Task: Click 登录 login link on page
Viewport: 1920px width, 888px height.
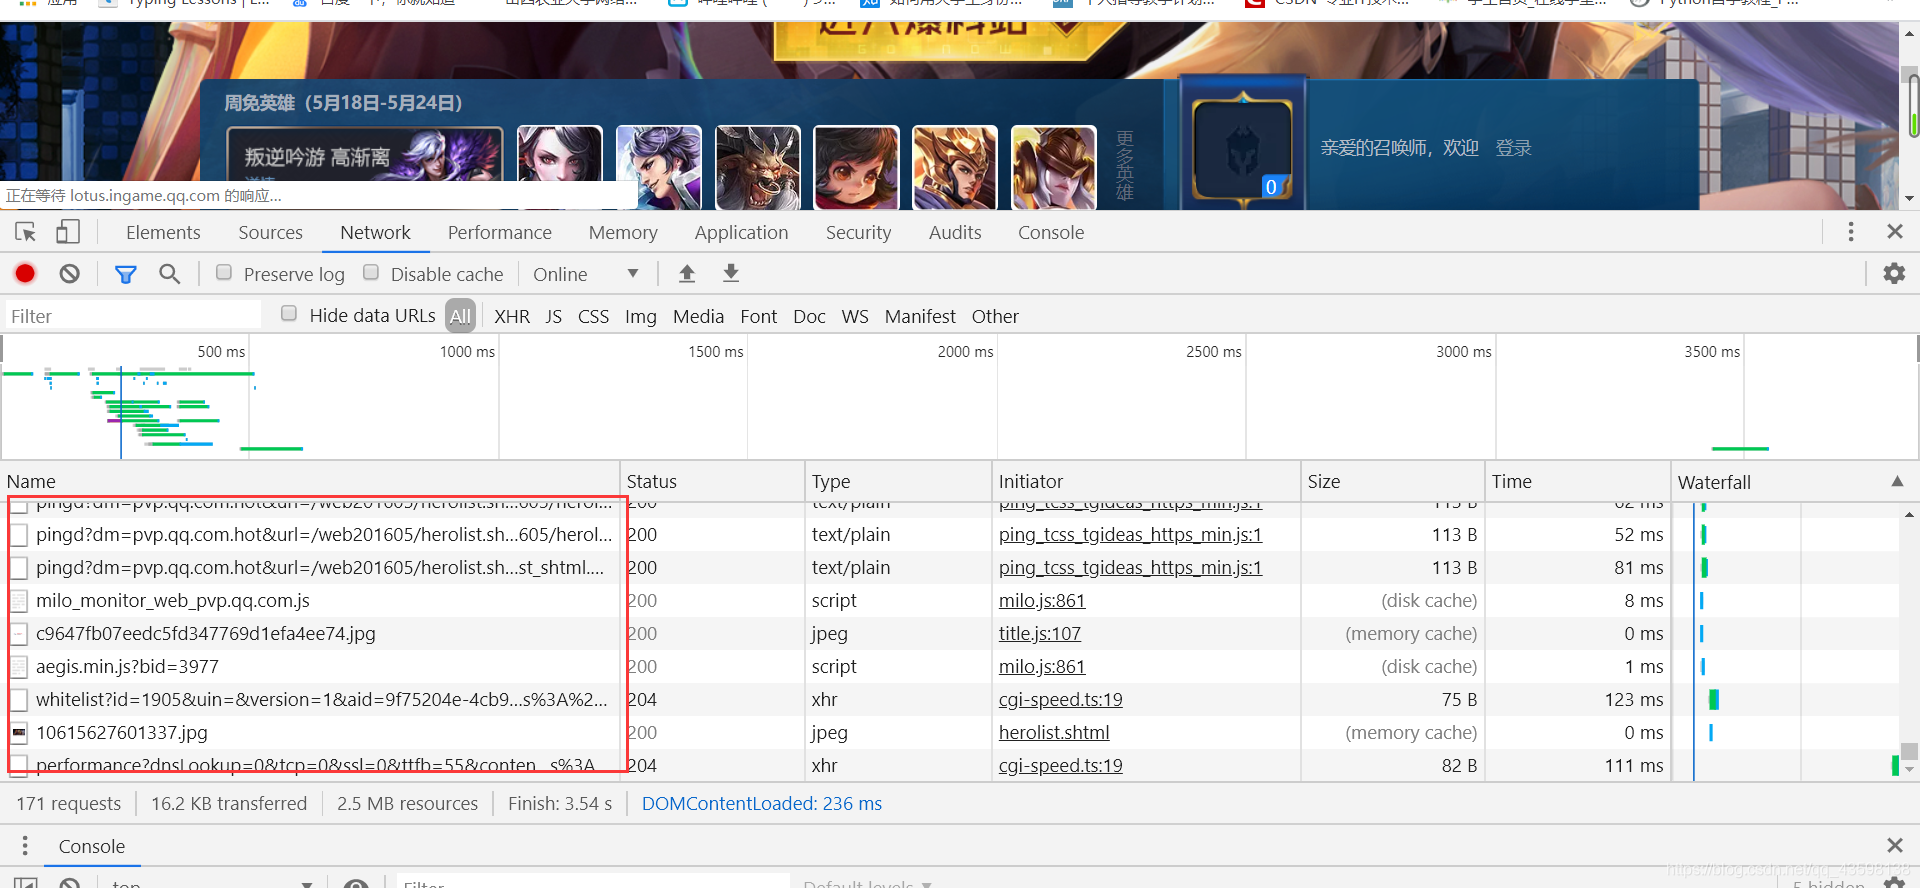Action: coord(1513,148)
